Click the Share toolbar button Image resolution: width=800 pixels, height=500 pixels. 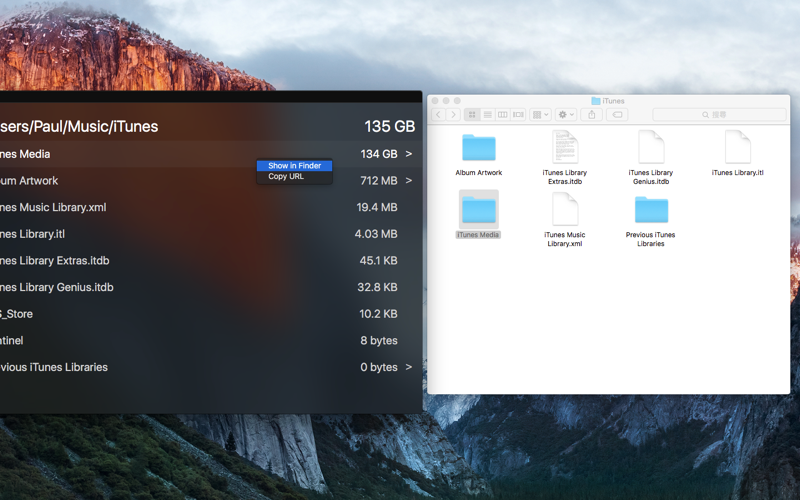tap(592, 115)
